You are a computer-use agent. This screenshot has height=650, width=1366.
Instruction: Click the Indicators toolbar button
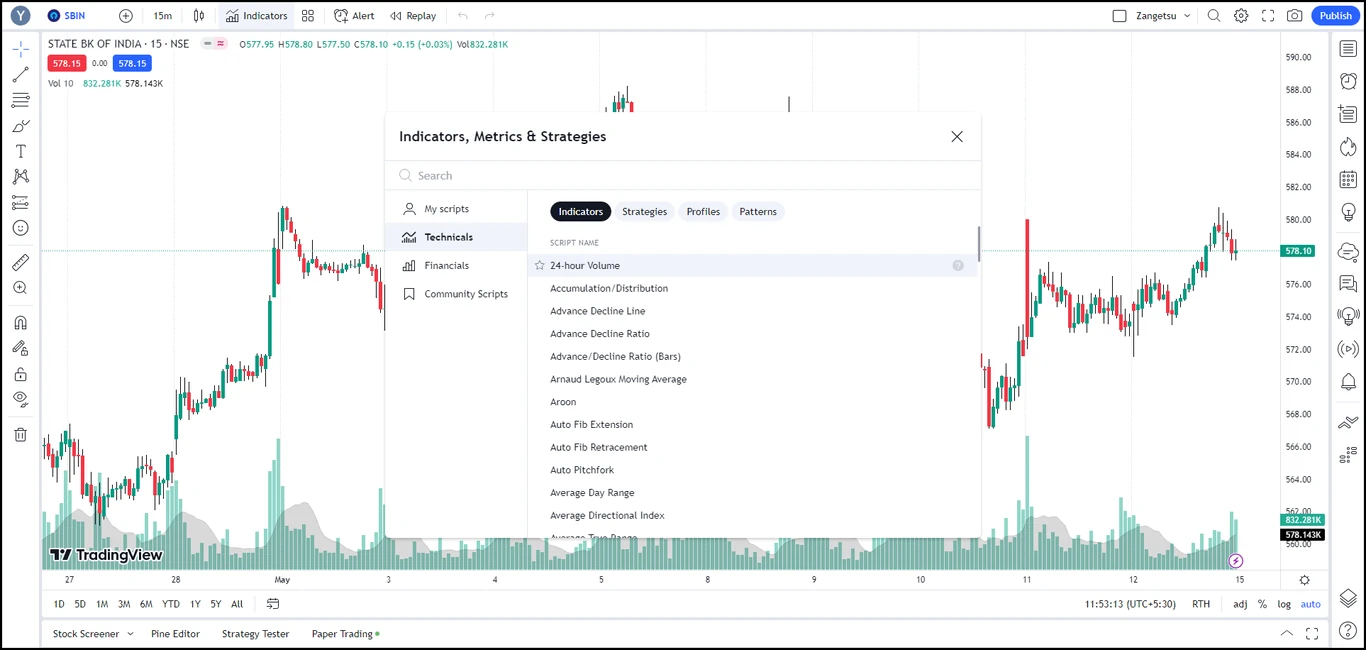click(256, 16)
